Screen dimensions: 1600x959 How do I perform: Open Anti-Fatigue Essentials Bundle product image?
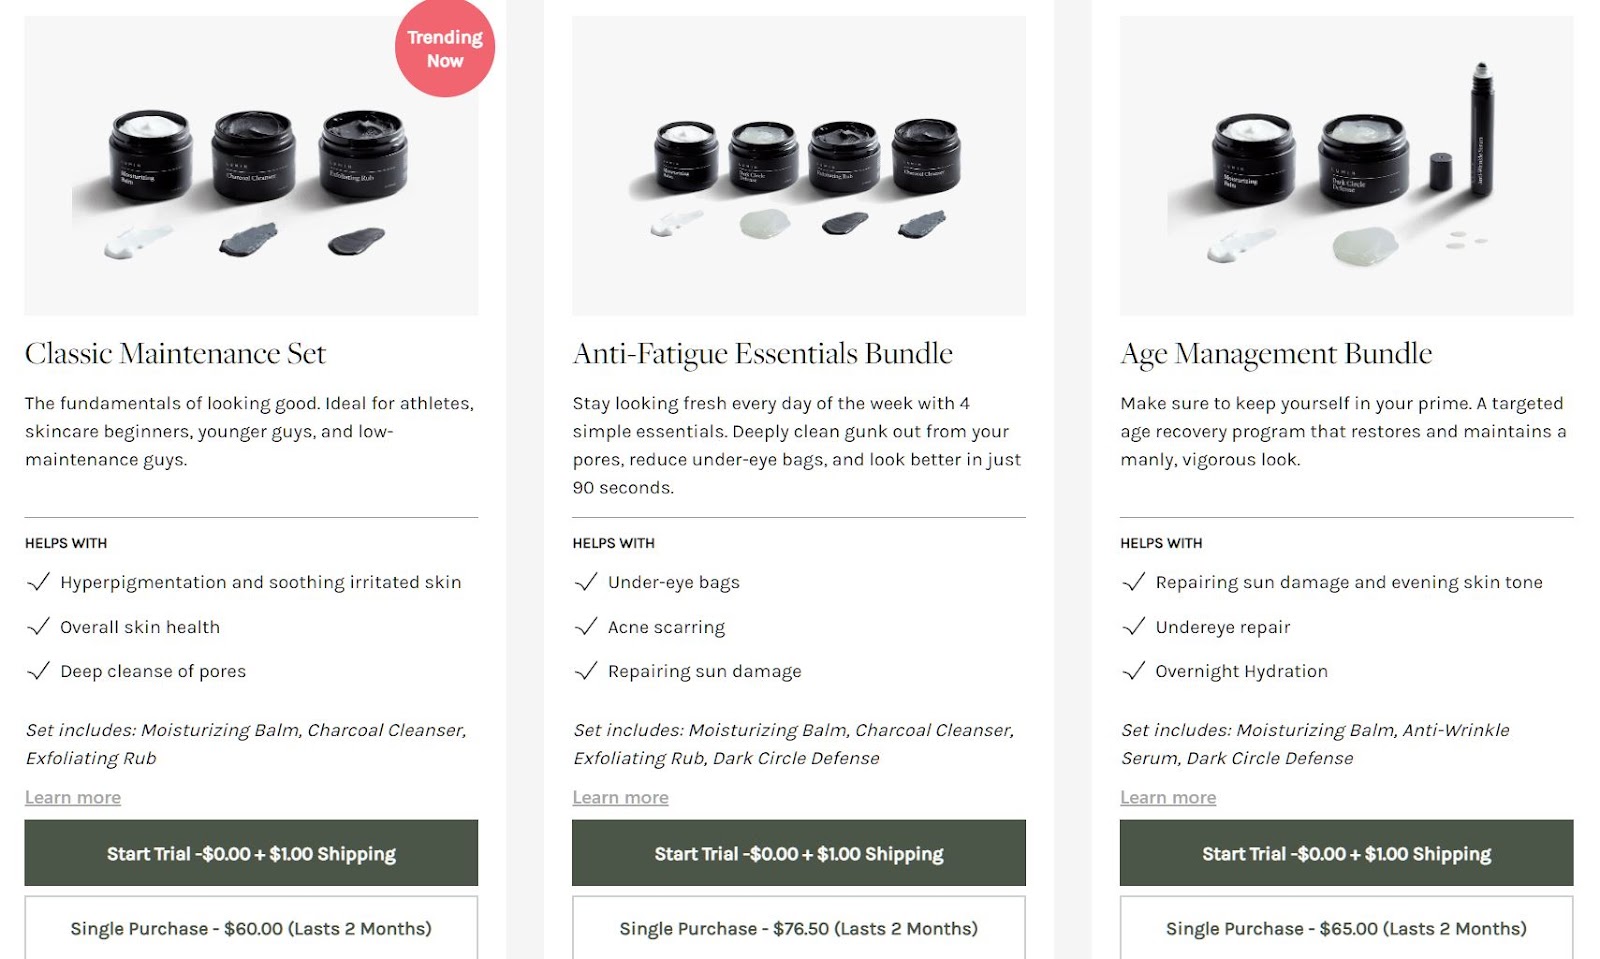click(799, 166)
